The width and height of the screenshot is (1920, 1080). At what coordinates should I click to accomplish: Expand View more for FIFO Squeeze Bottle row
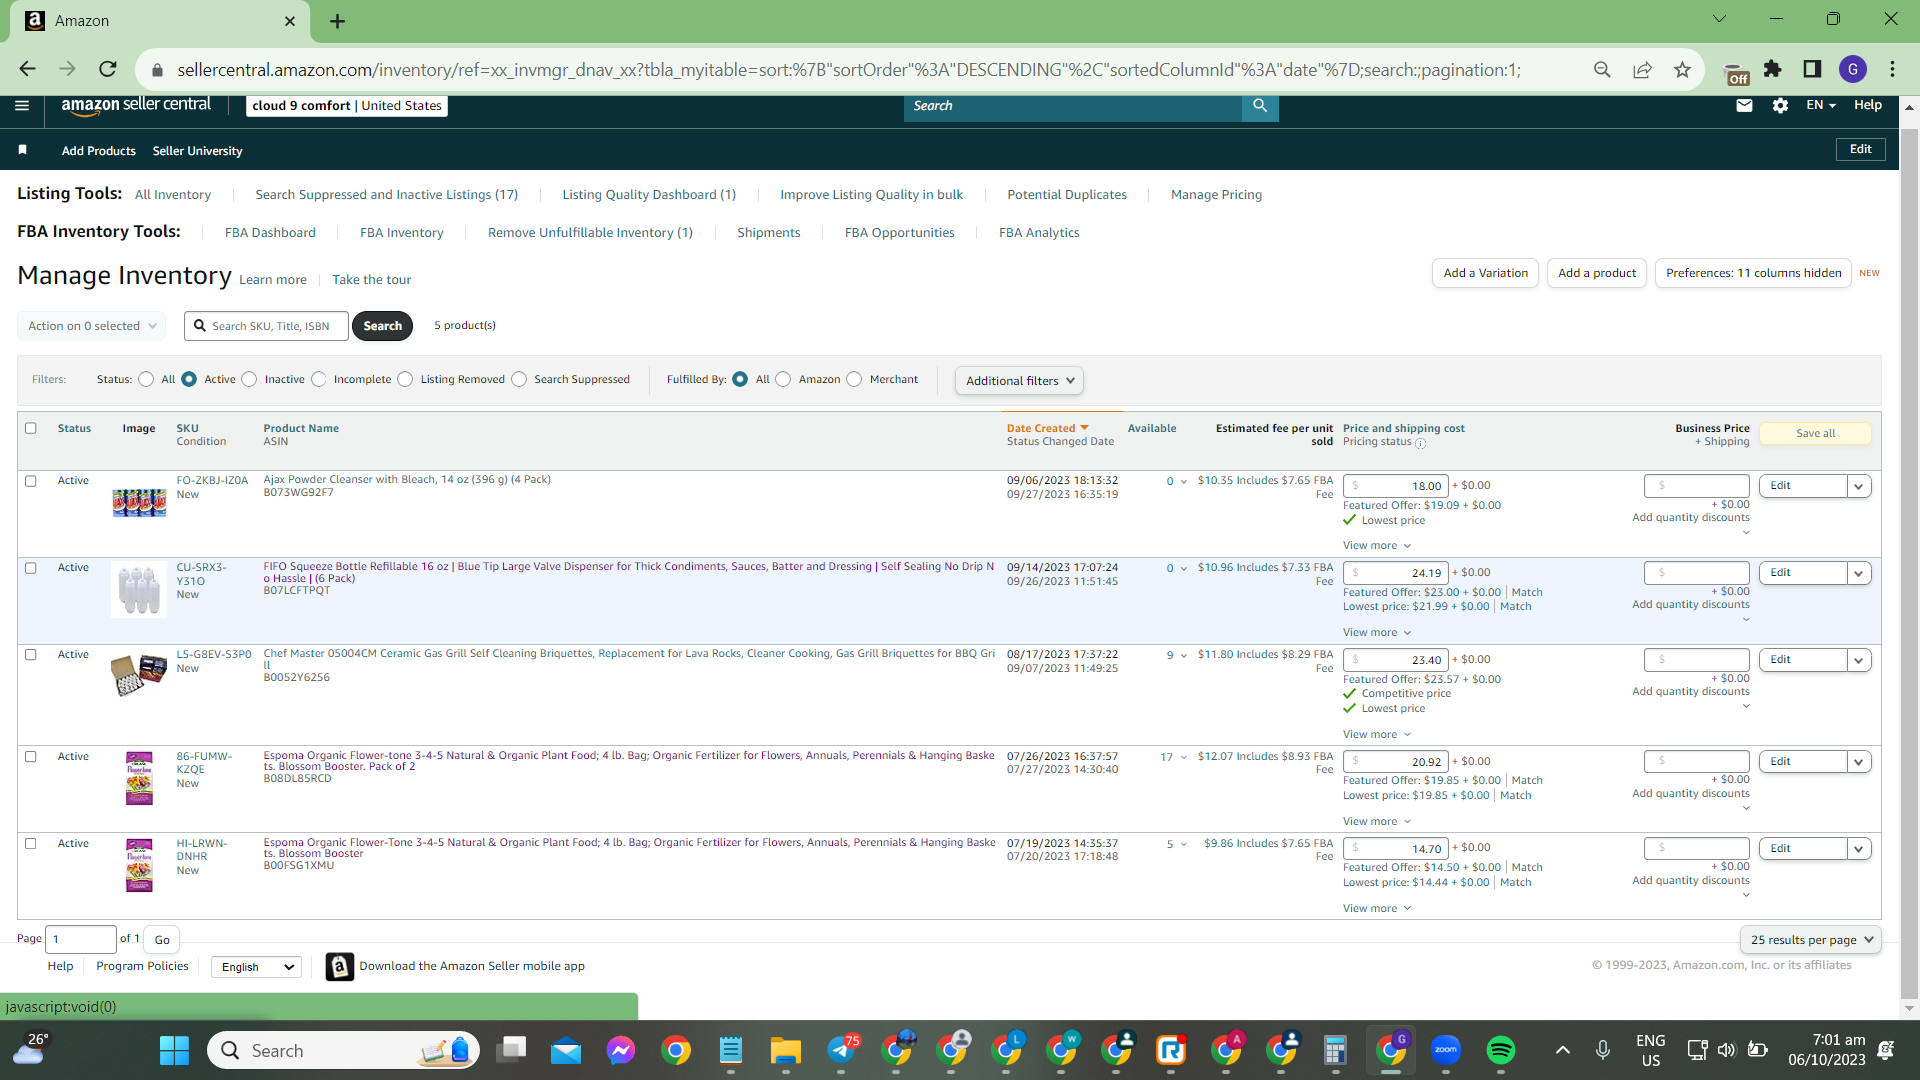point(1376,632)
